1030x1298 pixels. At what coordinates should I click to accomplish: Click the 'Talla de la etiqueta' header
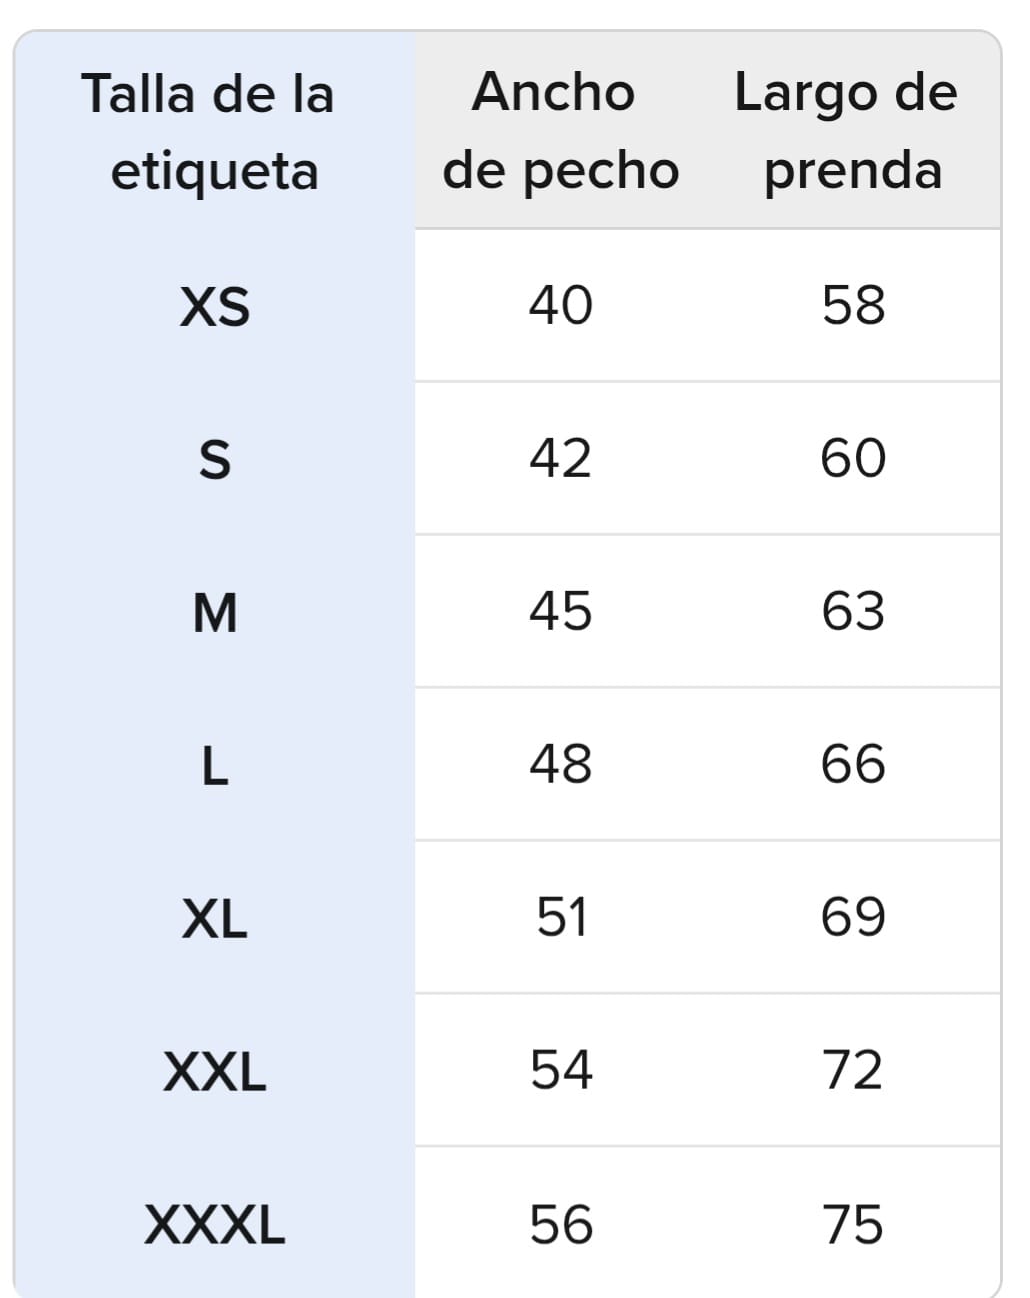[x=214, y=132]
